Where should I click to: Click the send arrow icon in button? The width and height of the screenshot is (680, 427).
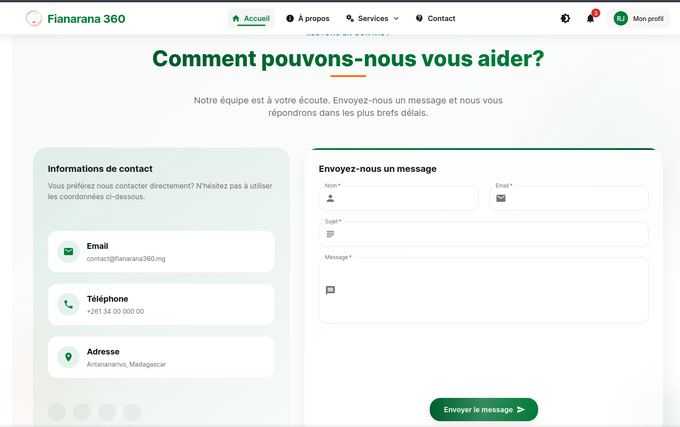click(x=521, y=409)
